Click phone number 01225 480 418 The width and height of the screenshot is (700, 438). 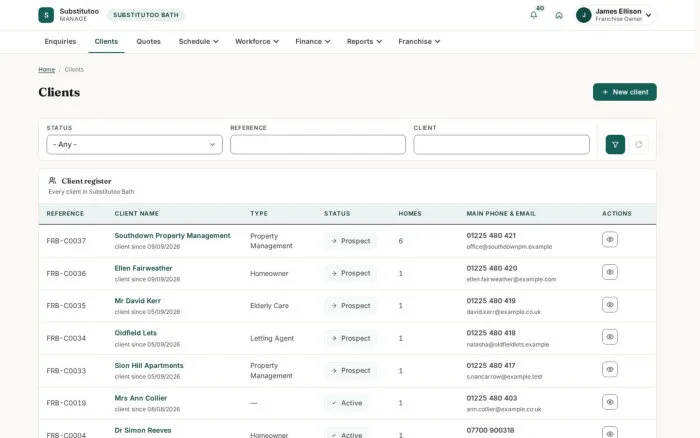point(491,333)
